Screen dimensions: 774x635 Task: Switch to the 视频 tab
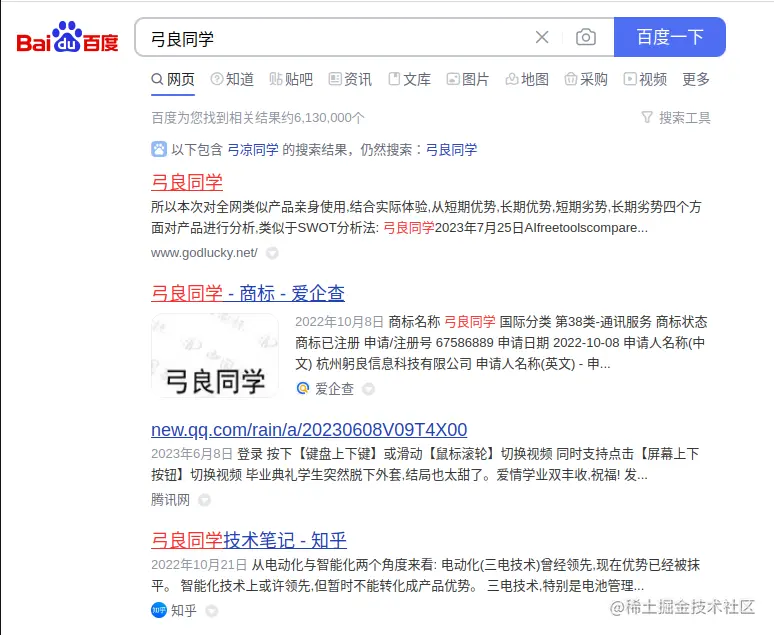pyautogui.click(x=645, y=79)
